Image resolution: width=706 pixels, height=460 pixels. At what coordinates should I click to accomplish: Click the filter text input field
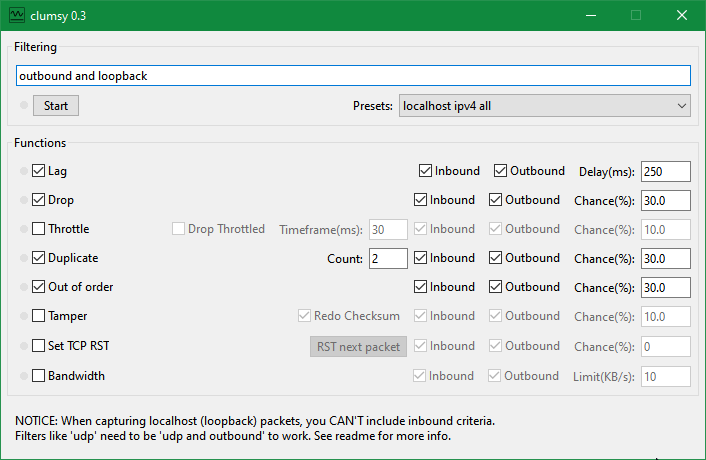353,76
